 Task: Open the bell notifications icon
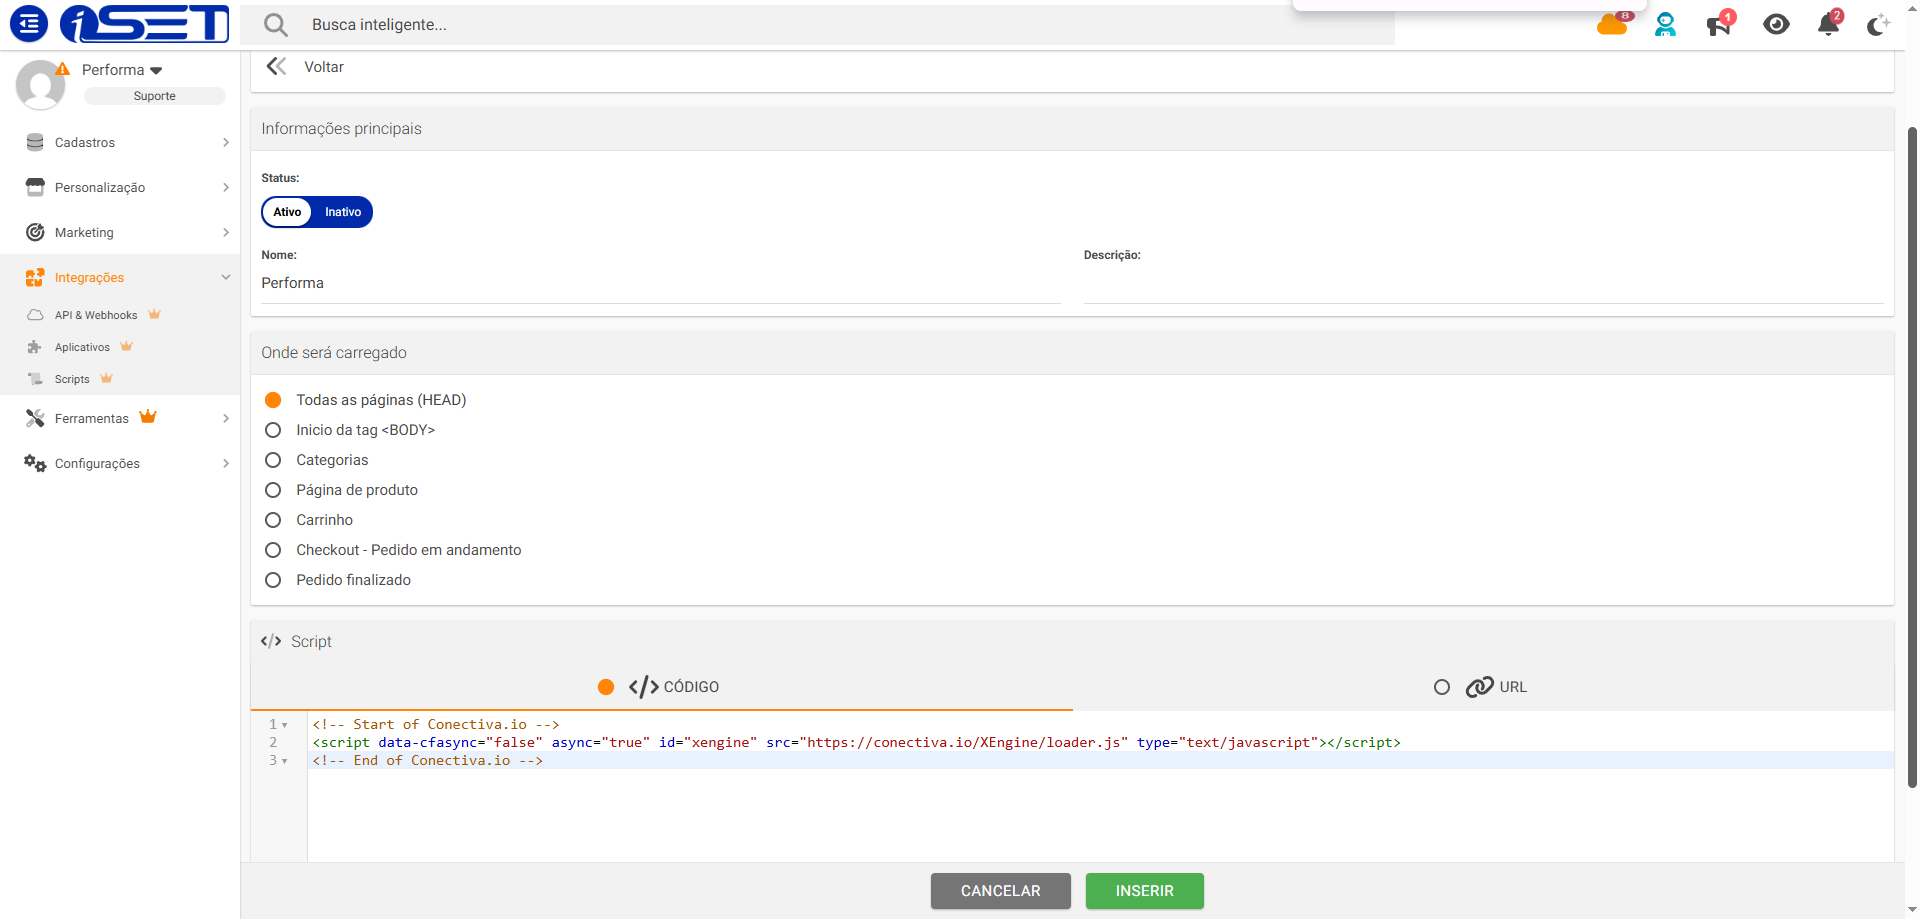pos(1828,25)
